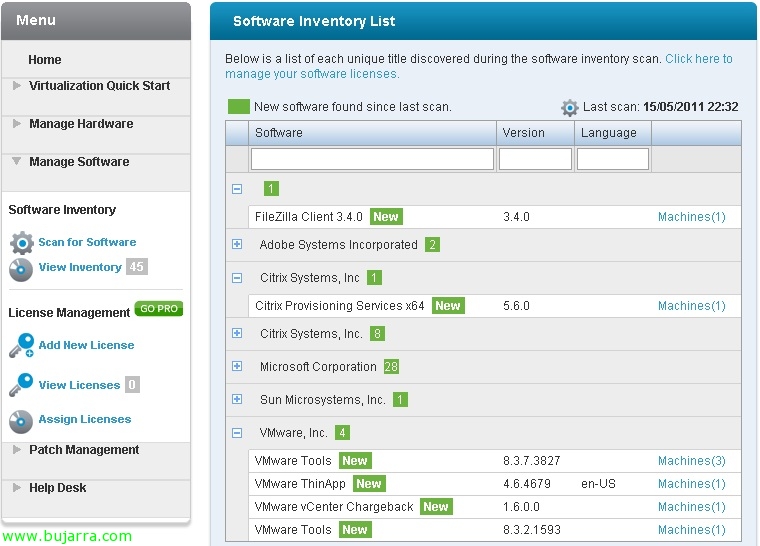
Task: Click the New tag on Citrix Provisioning Services
Action: pyautogui.click(x=448, y=305)
